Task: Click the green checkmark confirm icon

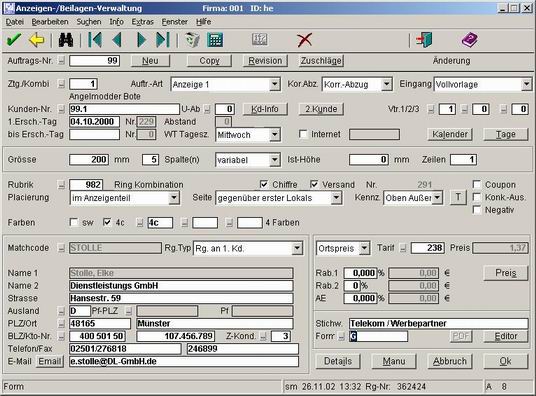Action: [x=14, y=40]
